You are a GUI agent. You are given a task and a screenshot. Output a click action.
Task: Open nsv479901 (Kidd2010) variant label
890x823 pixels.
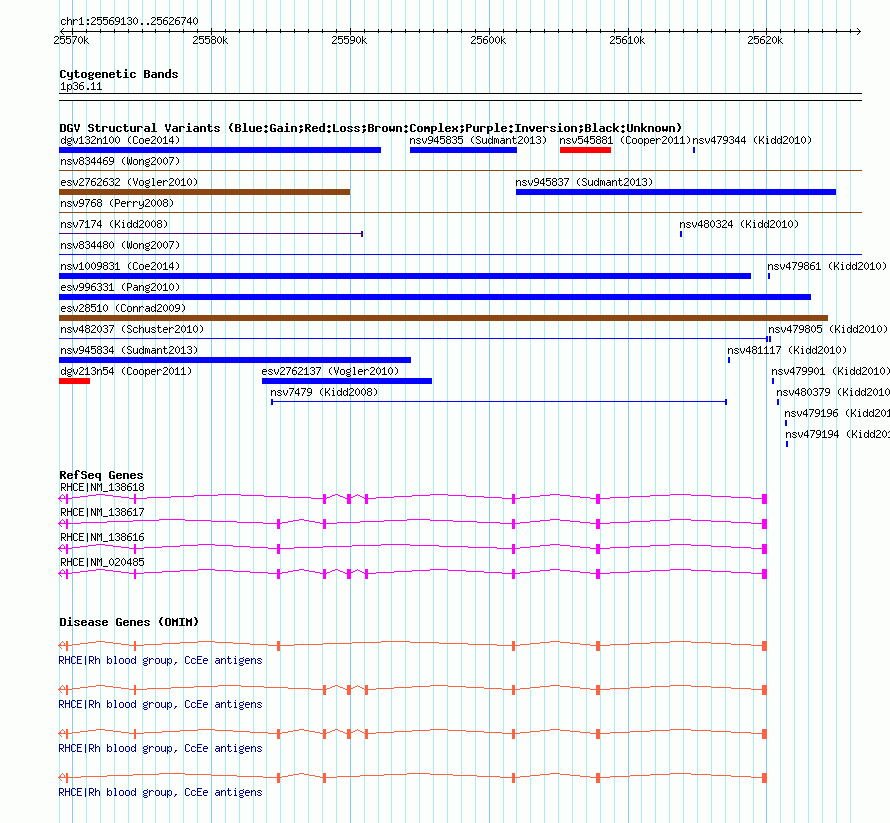(x=830, y=371)
